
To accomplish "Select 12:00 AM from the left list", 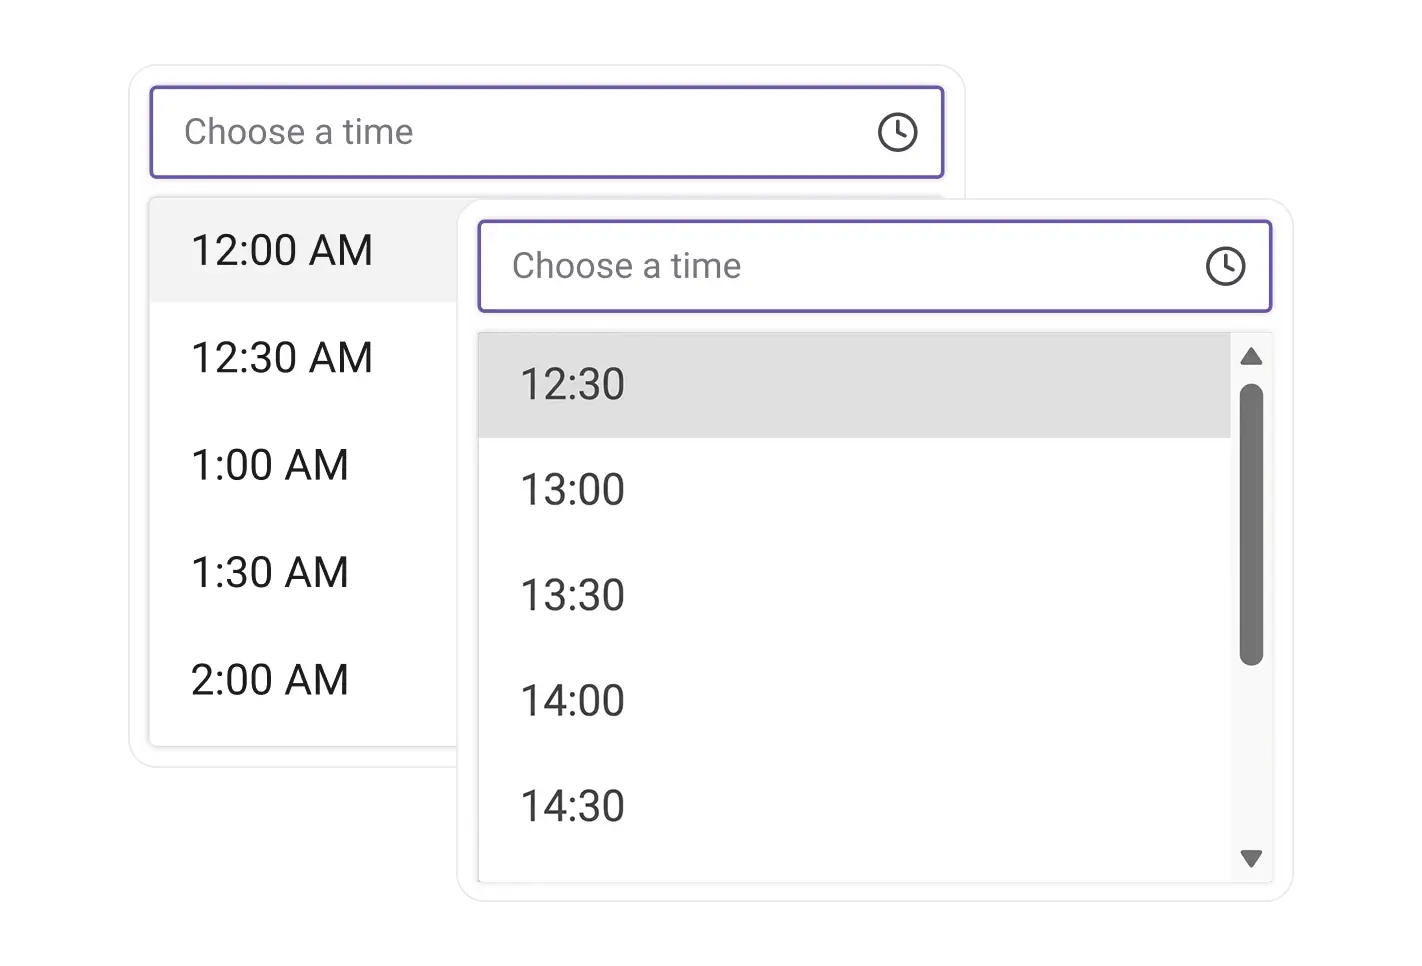I will point(282,250).
